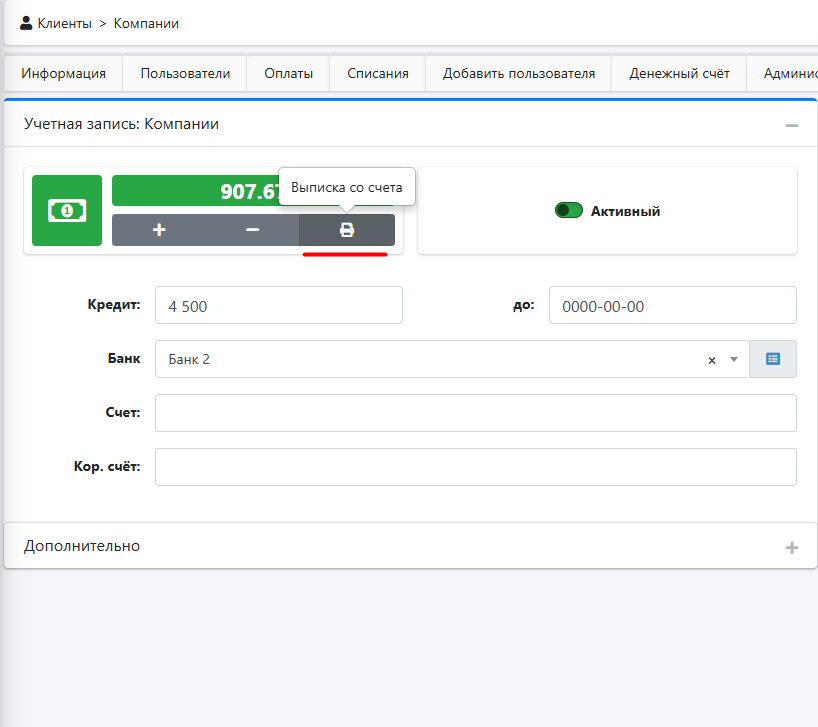
Task: Go to the Оплаты tab
Action: click(x=288, y=73)
